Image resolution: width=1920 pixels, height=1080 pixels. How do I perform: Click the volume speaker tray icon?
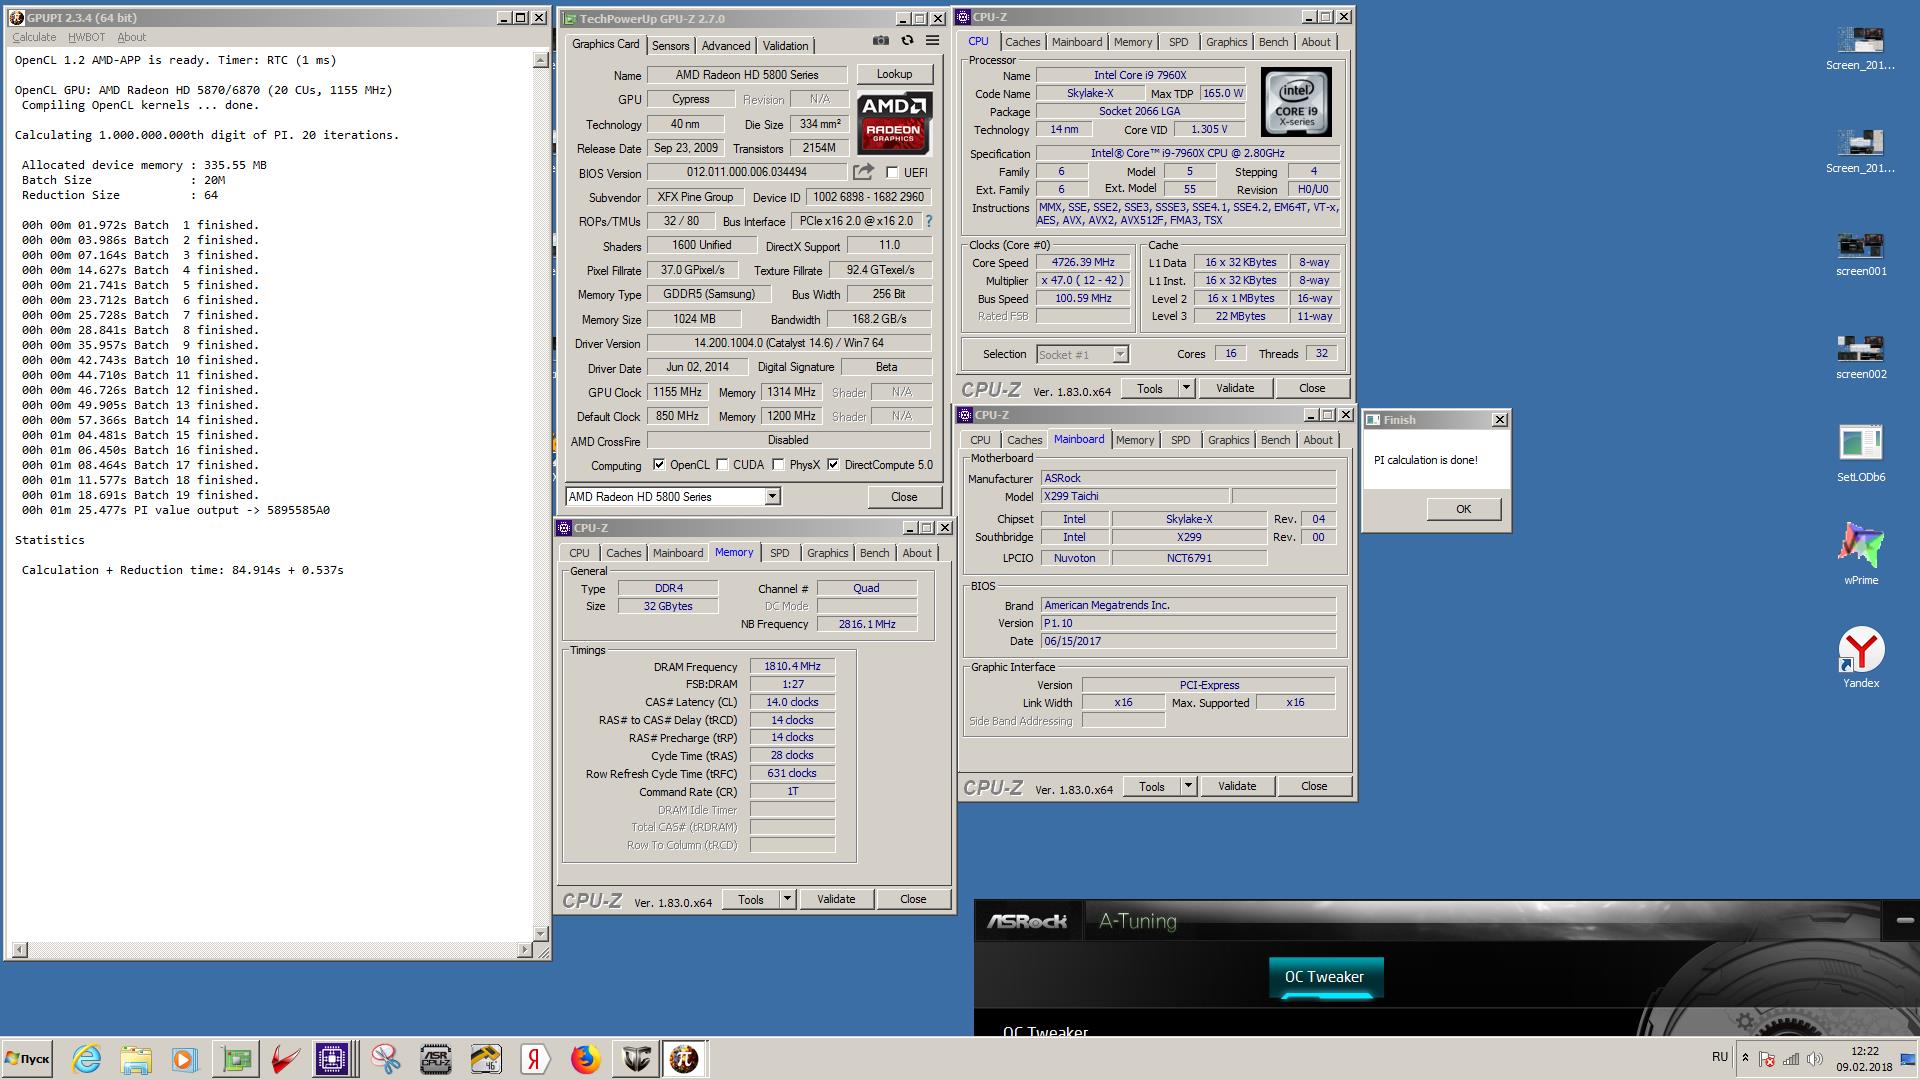pos(1815,1059)
